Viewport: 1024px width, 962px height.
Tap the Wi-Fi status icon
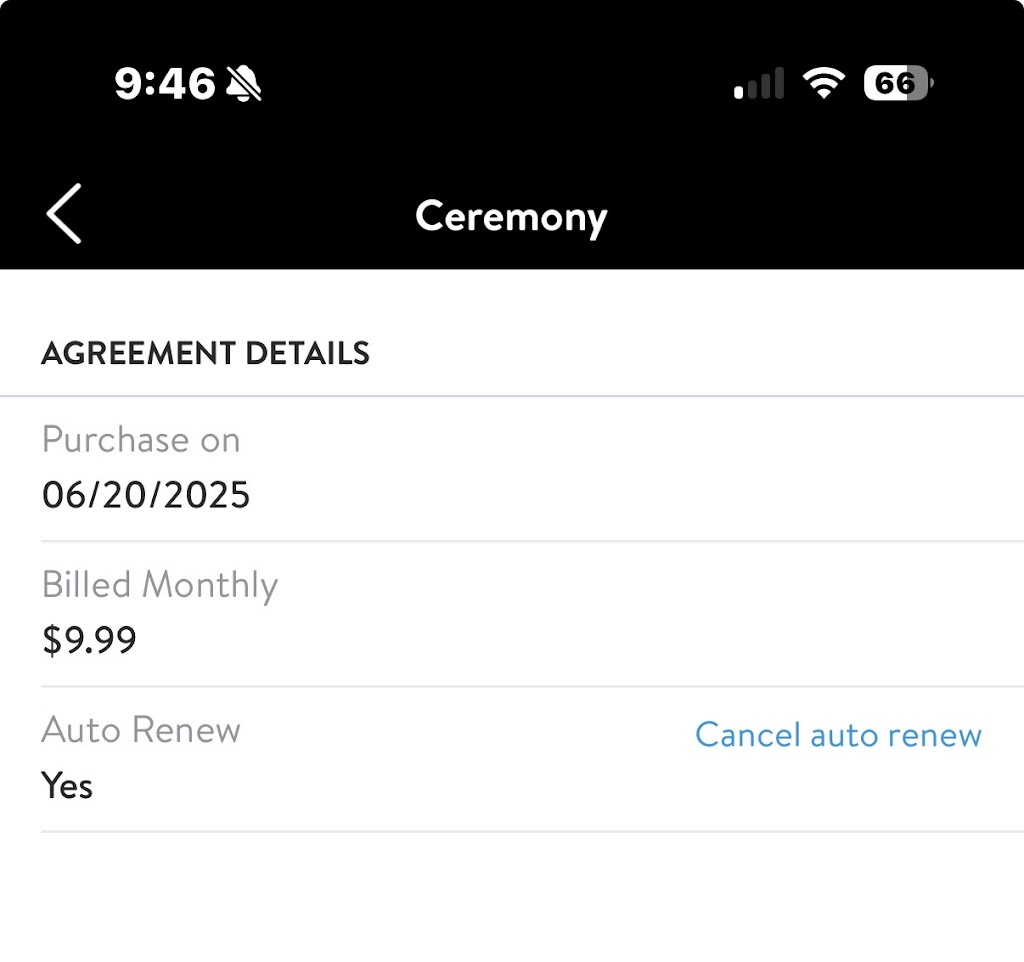coord(823,84)
